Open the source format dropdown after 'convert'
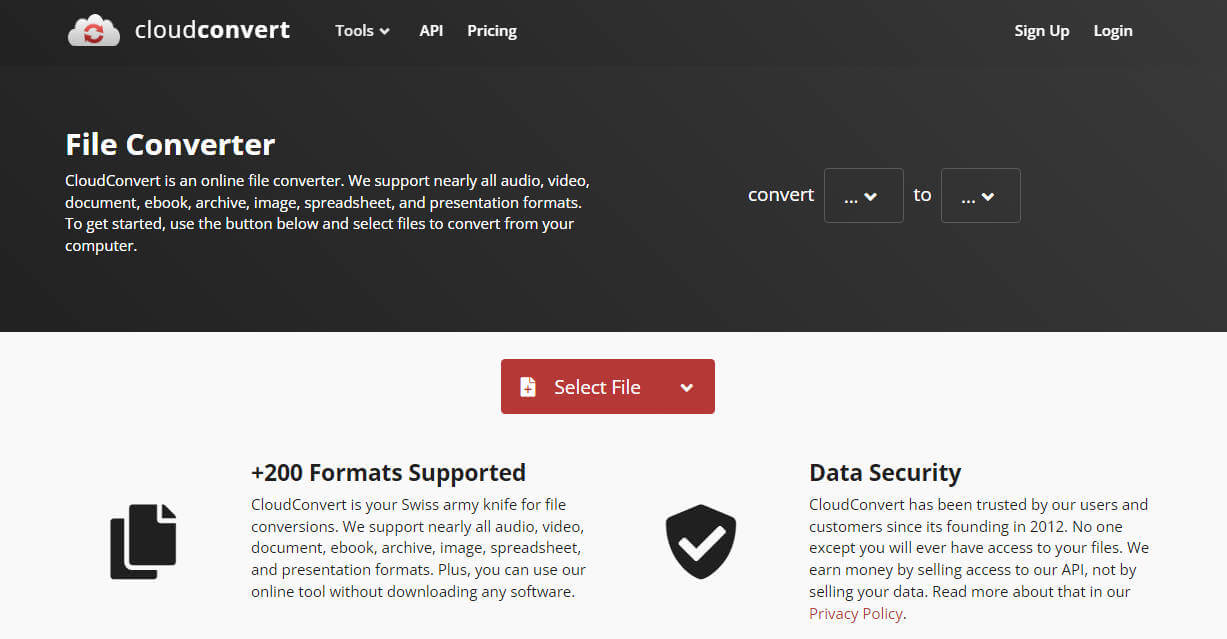Image resolution: width=1227 pixels, height=639 pixels. pyautogui.click(x=863, y=195)
